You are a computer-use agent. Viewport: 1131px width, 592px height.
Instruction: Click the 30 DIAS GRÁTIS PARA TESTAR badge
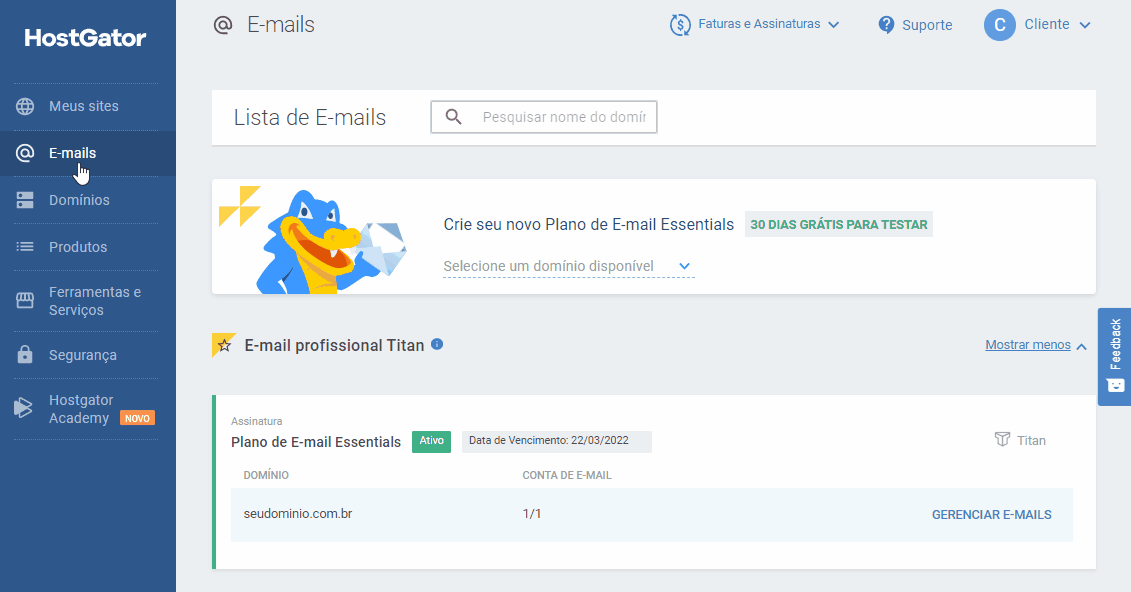tap(838, 224)
